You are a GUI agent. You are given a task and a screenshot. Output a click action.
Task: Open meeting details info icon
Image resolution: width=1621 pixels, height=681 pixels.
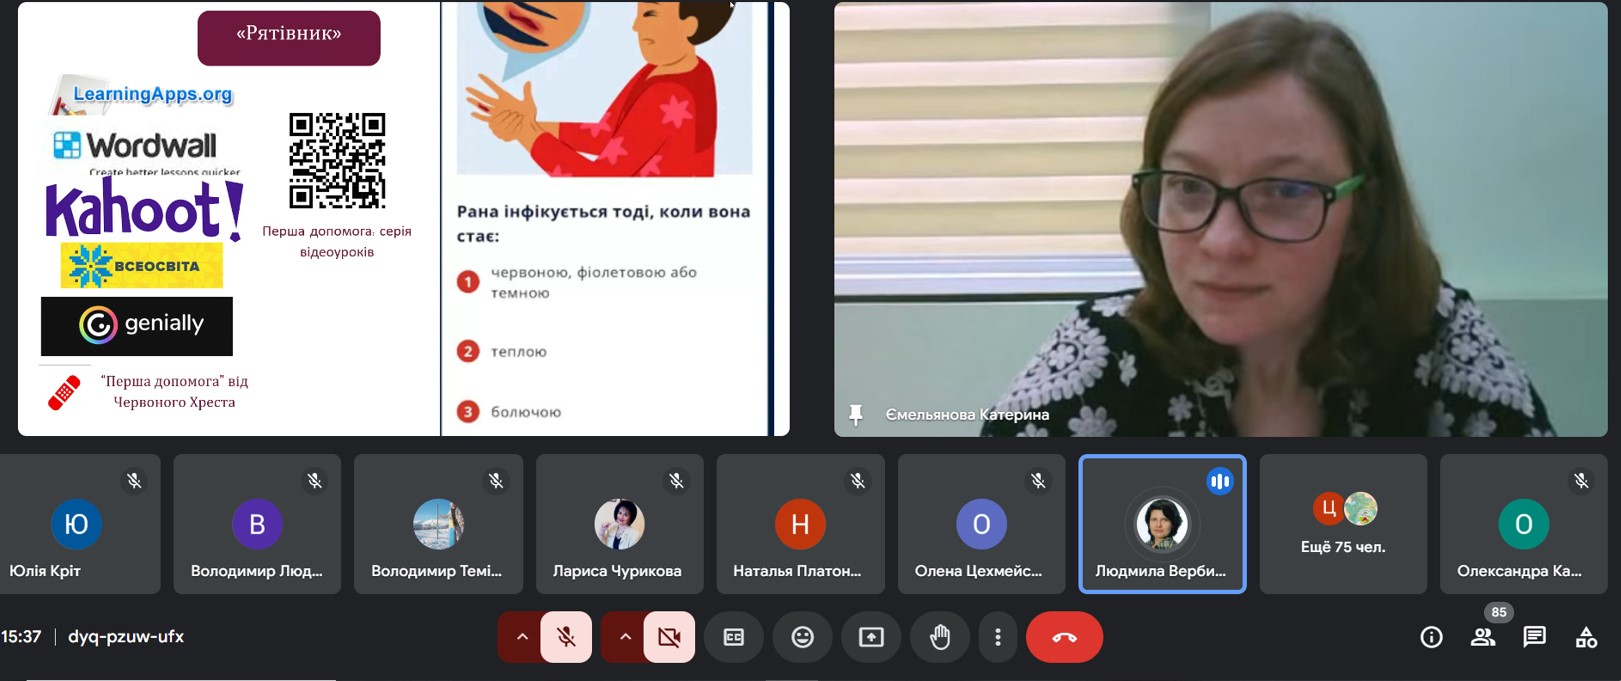1431,637
